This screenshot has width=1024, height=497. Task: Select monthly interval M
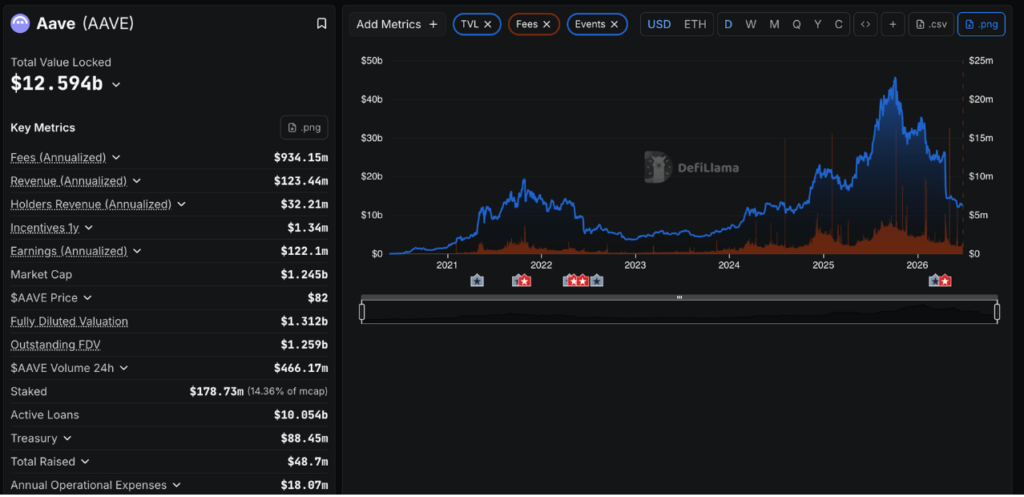pos(774,24)
